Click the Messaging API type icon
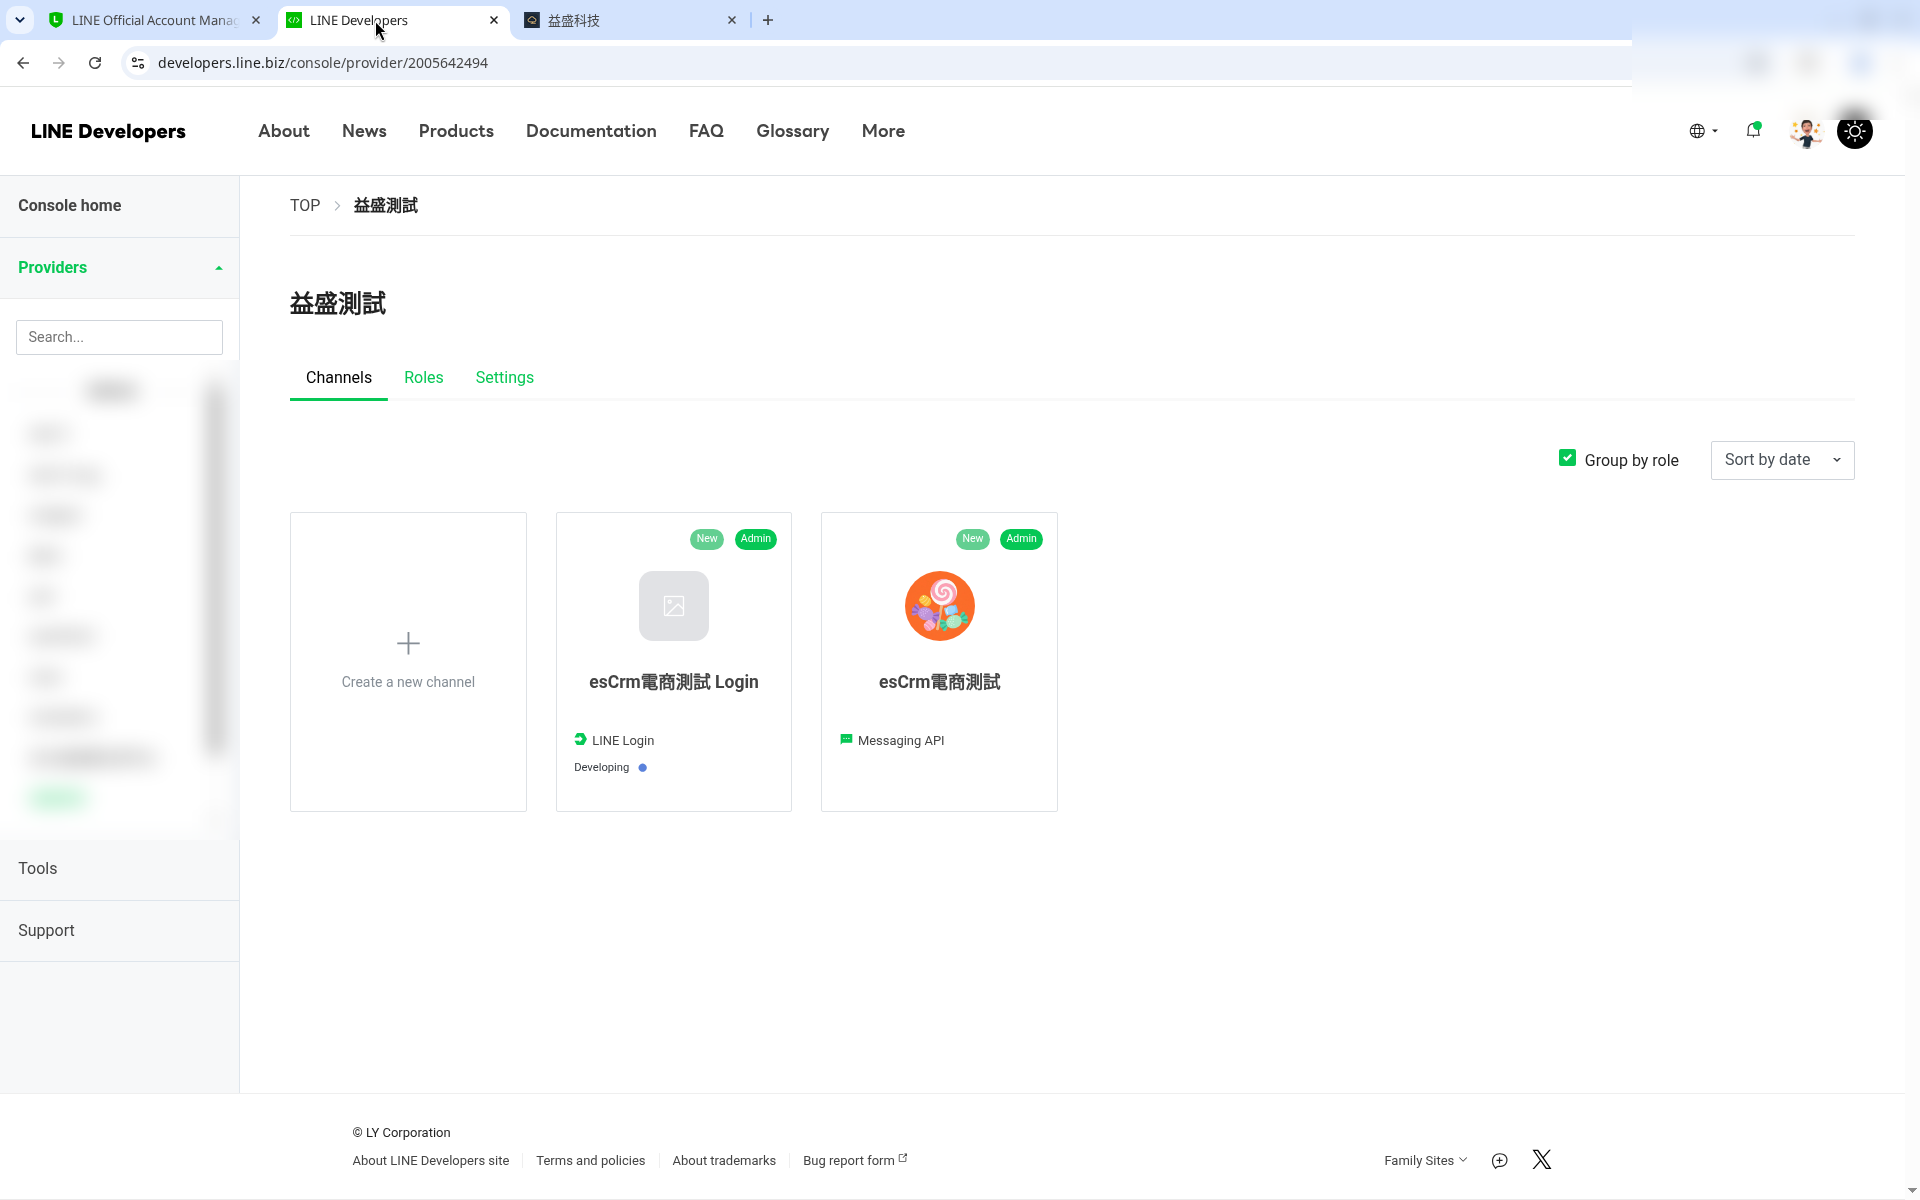Image resolution: width=1920 pixels, height=1200 pixels. (x=846, y=740)
